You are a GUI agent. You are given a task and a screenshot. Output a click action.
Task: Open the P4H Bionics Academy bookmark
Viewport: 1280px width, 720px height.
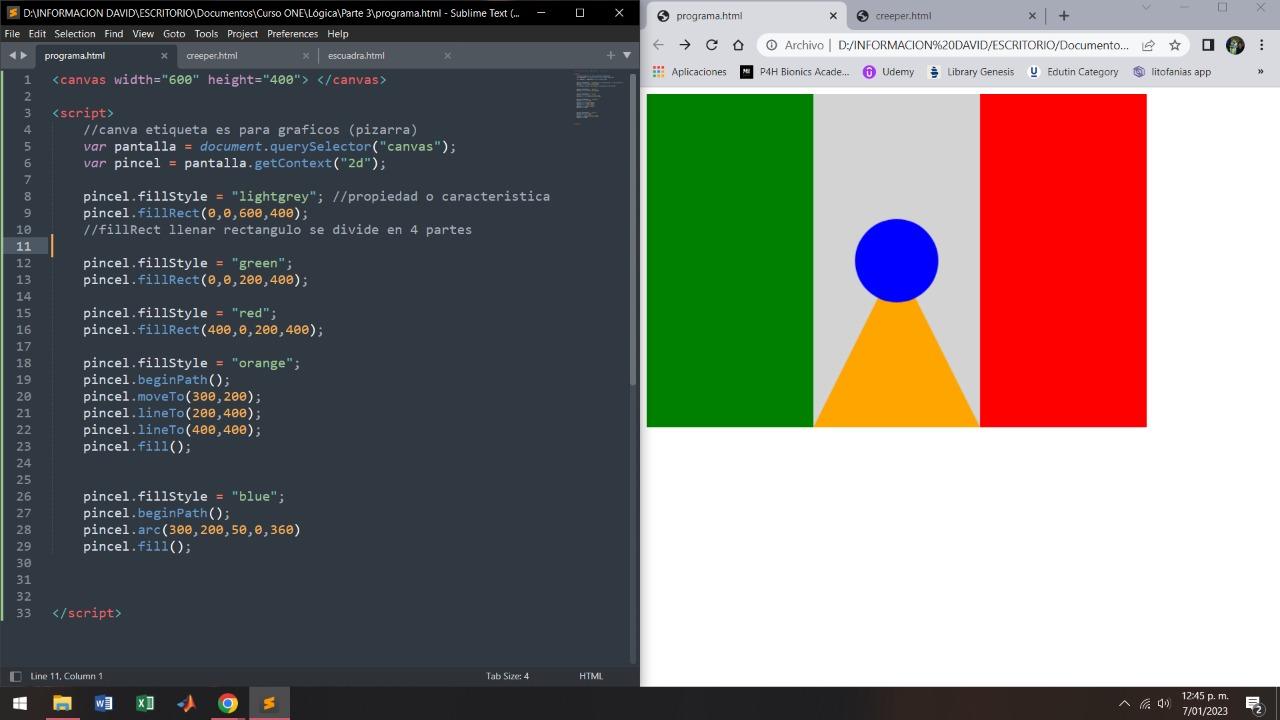point(795,72)
